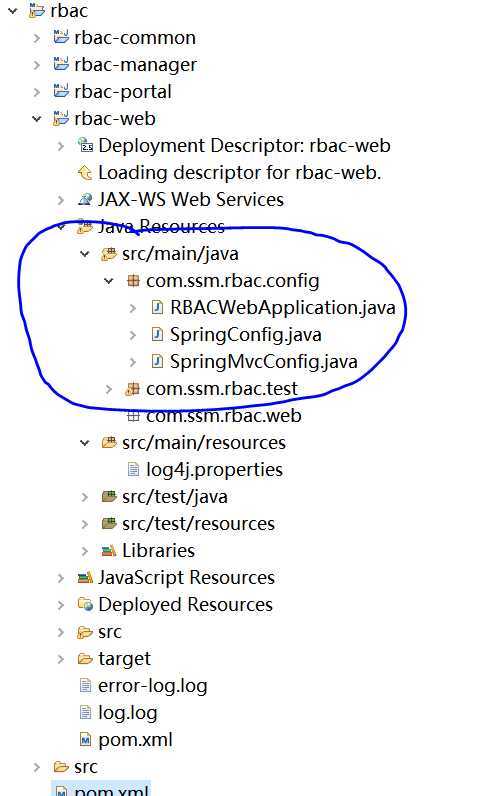Image resolution: width=478 pixels, height=796 pixels.
Task: Click the target folder icon
Action: 85,658
